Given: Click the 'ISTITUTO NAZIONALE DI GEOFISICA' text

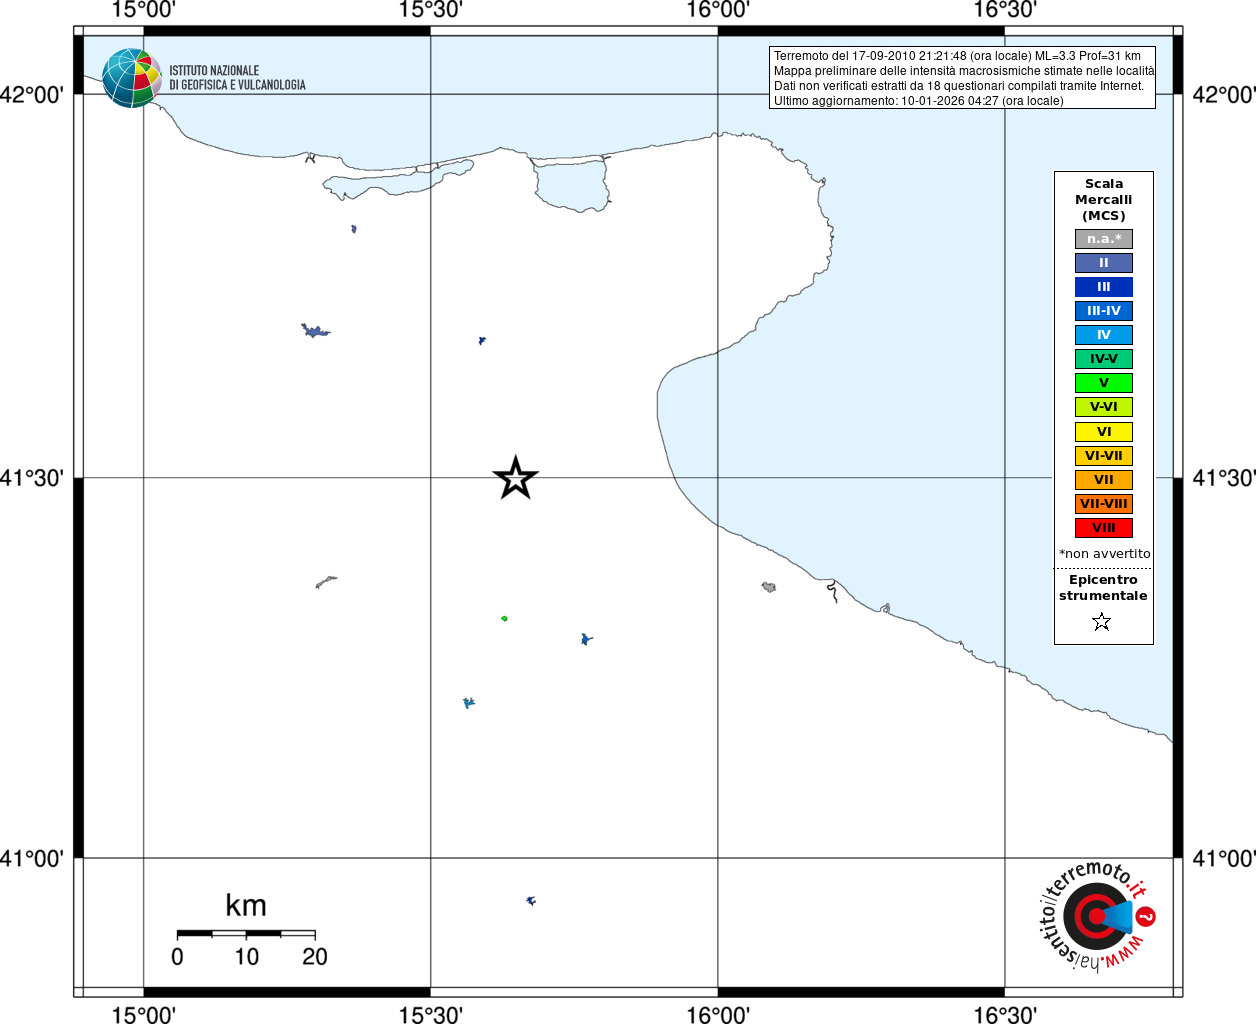Looking at the screenshot, I should 237,78.
